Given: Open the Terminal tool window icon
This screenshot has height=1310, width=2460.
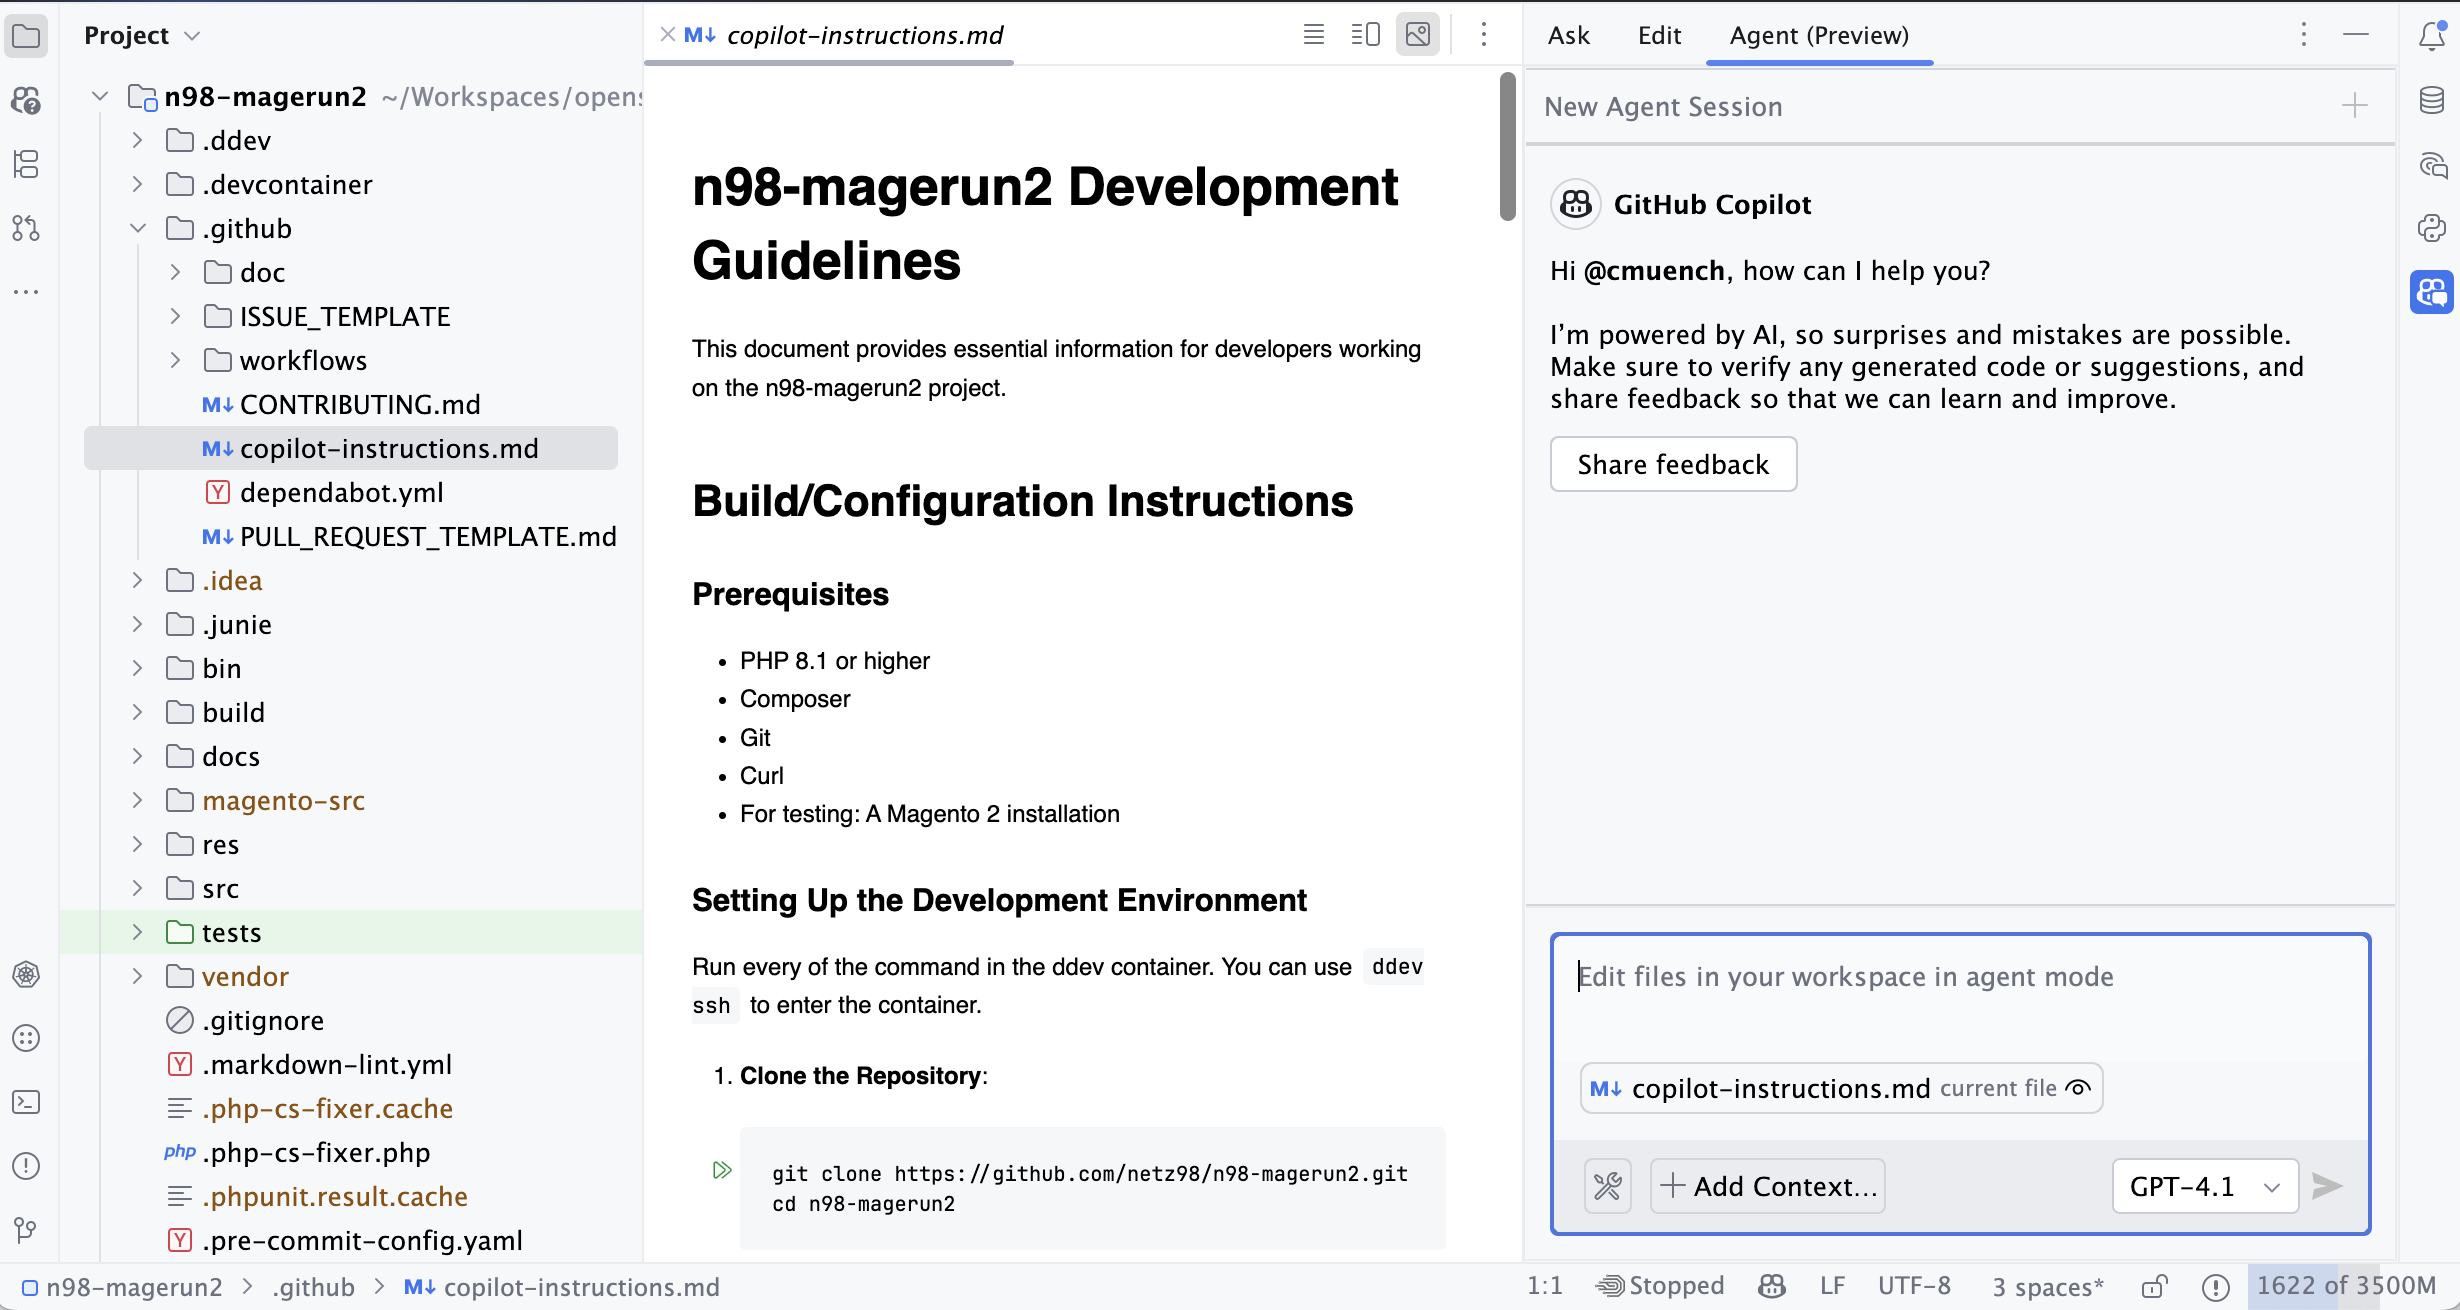Looking at the screenshot, I should pyautogui.click(x=26, y=1102).
